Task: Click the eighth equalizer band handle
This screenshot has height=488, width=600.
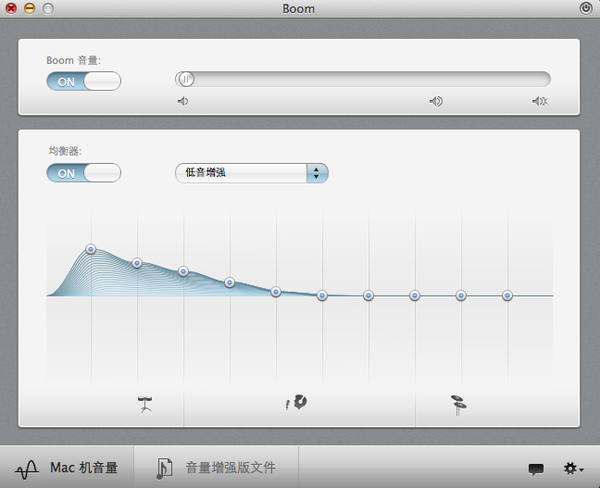Action: 415,295
